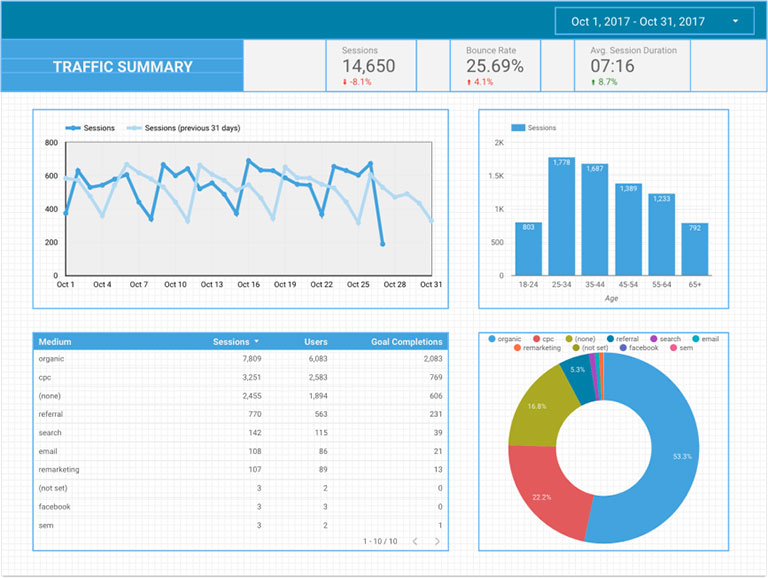Click the (none) legend dot in donut legend

569,339
